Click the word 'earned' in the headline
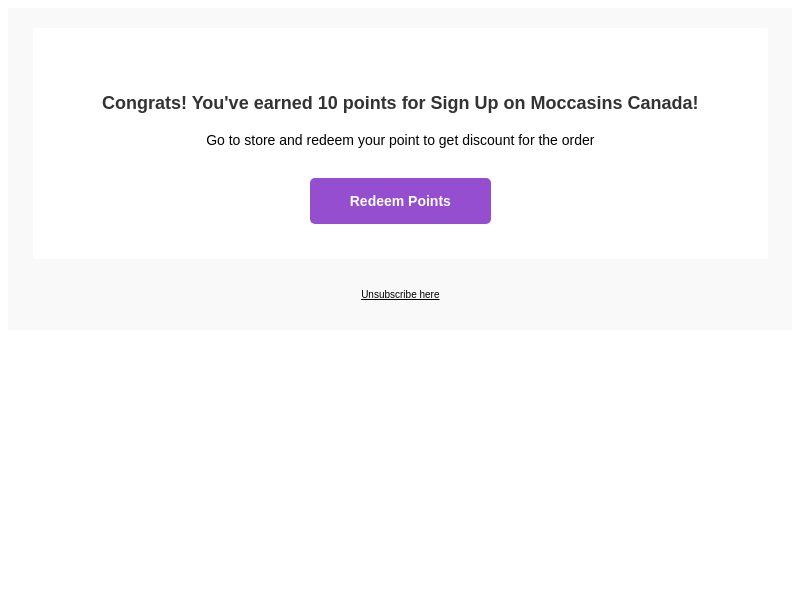 [x=283, y=103]
